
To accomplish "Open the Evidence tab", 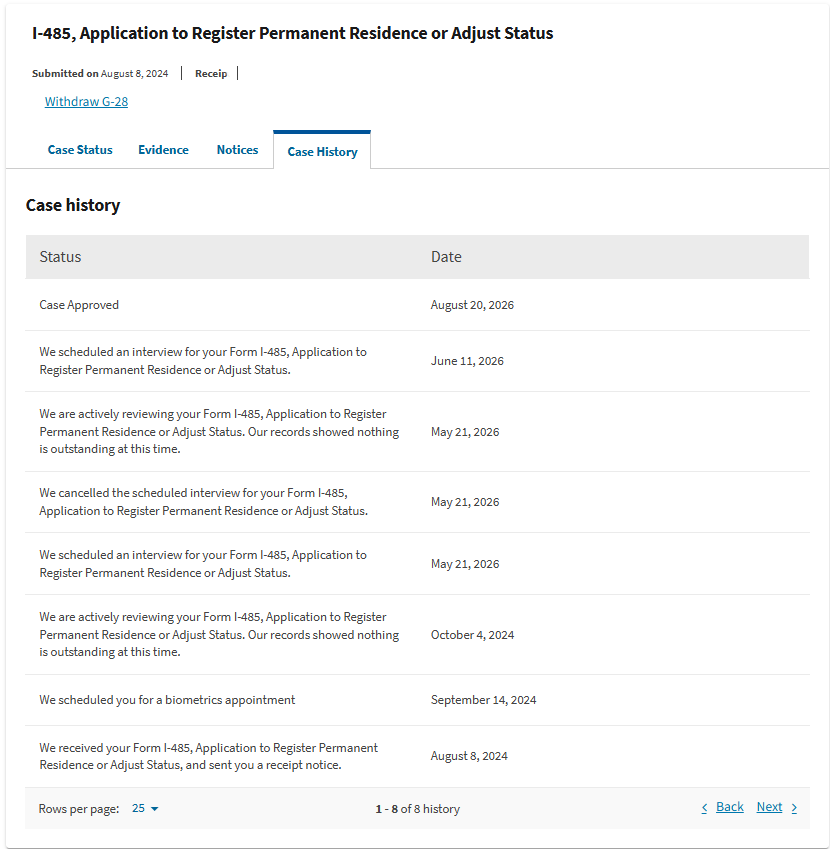I will tap(164, 150).
